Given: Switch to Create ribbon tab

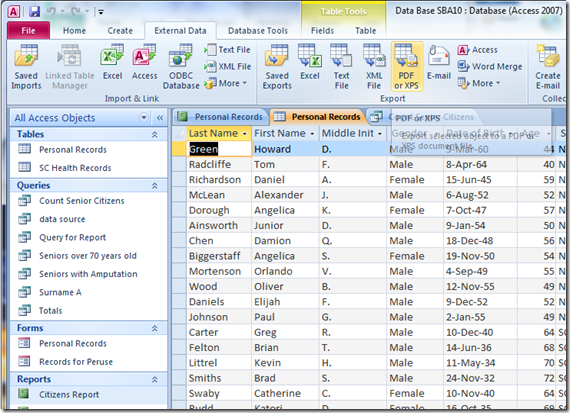Looking at the screenshot, I should click(120, 31).
